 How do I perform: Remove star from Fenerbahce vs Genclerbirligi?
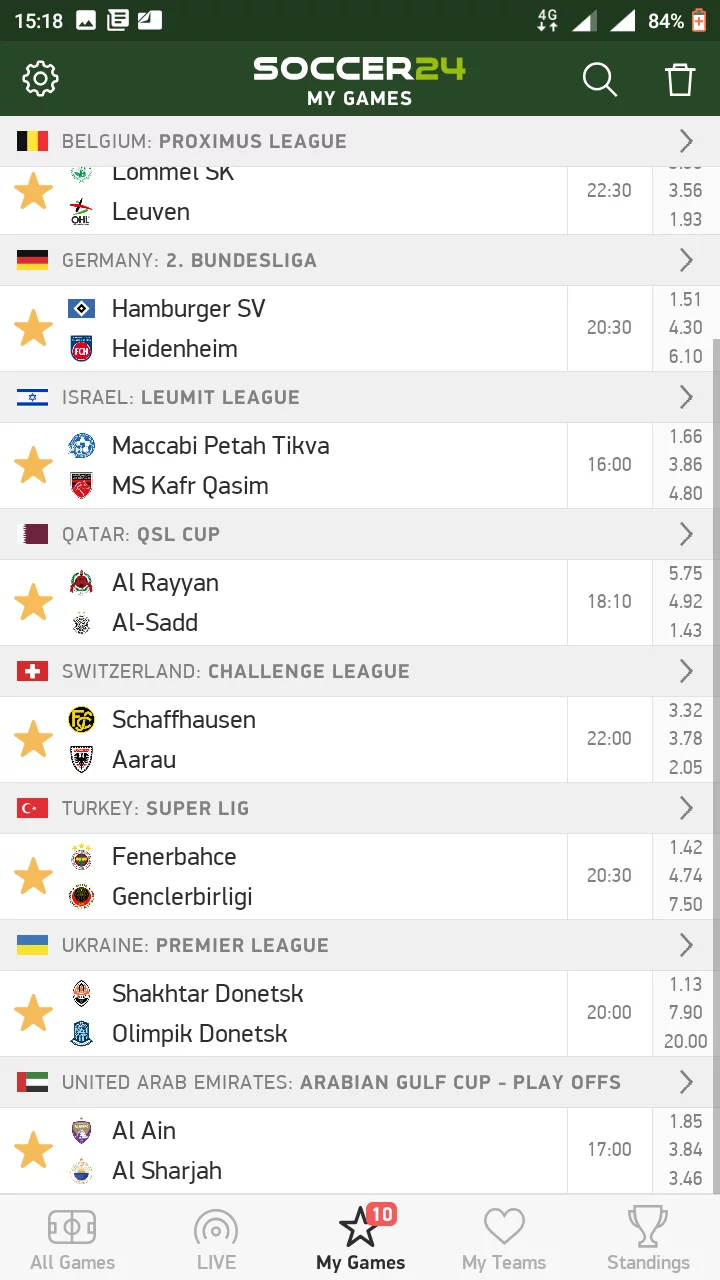pos(33,876)
